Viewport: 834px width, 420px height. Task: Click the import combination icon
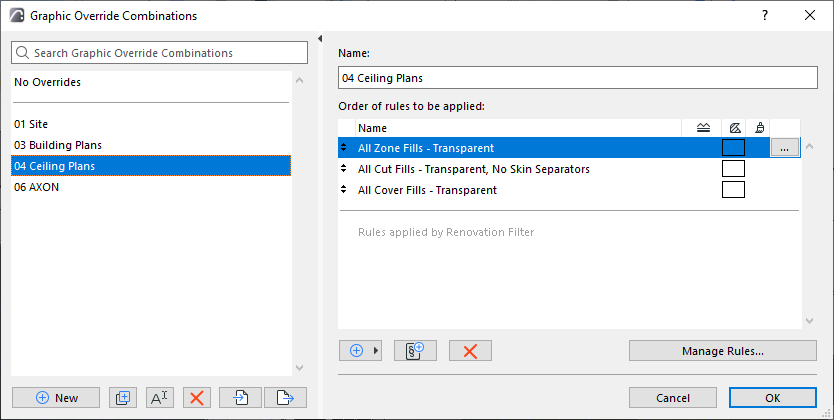point(240,397)
